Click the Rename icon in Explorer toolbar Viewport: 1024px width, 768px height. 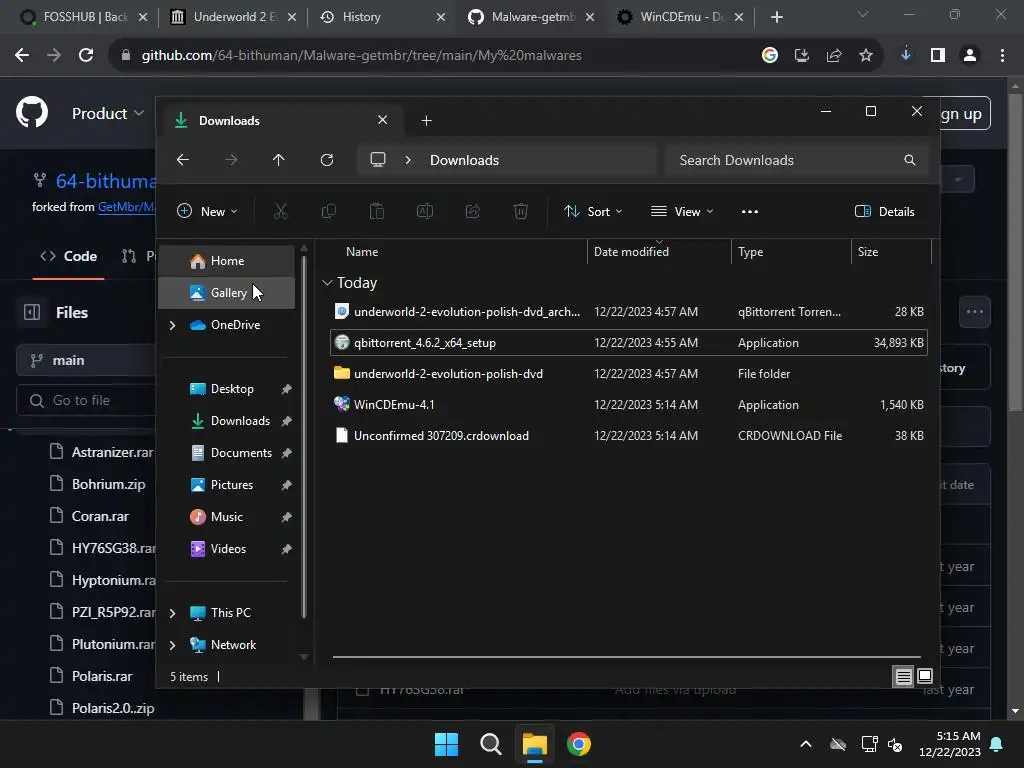pos(424,211)
